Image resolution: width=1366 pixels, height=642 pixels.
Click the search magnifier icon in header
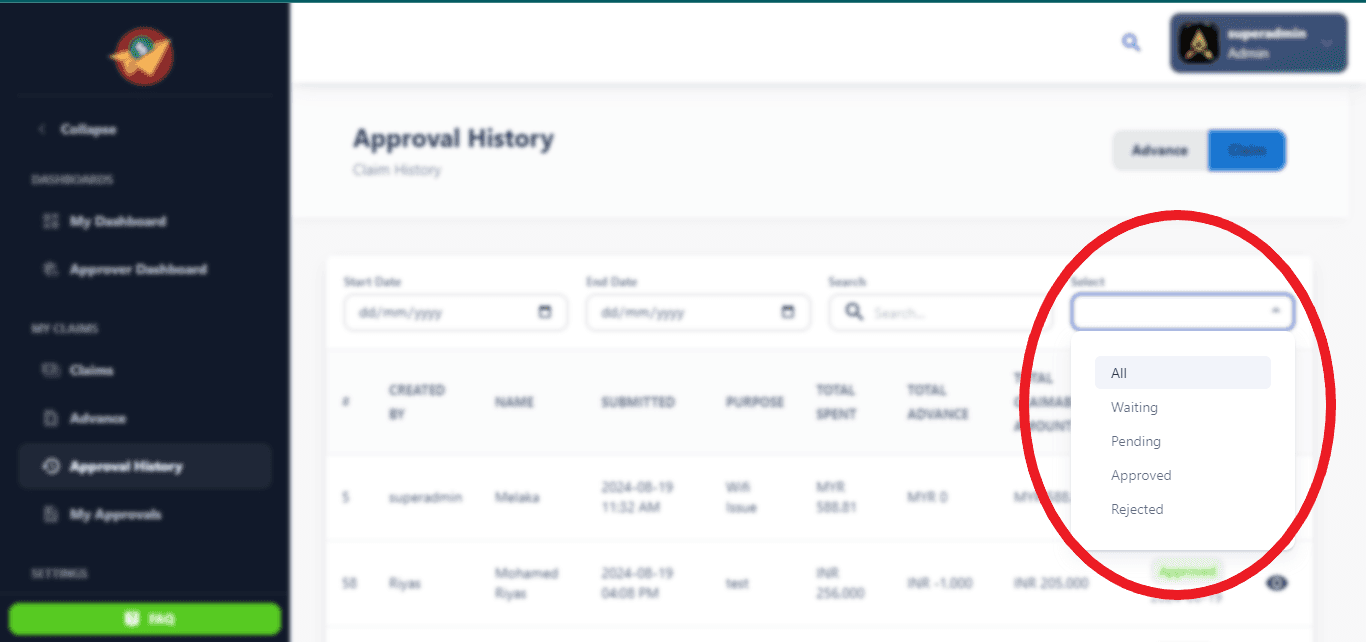[1131, 42]
